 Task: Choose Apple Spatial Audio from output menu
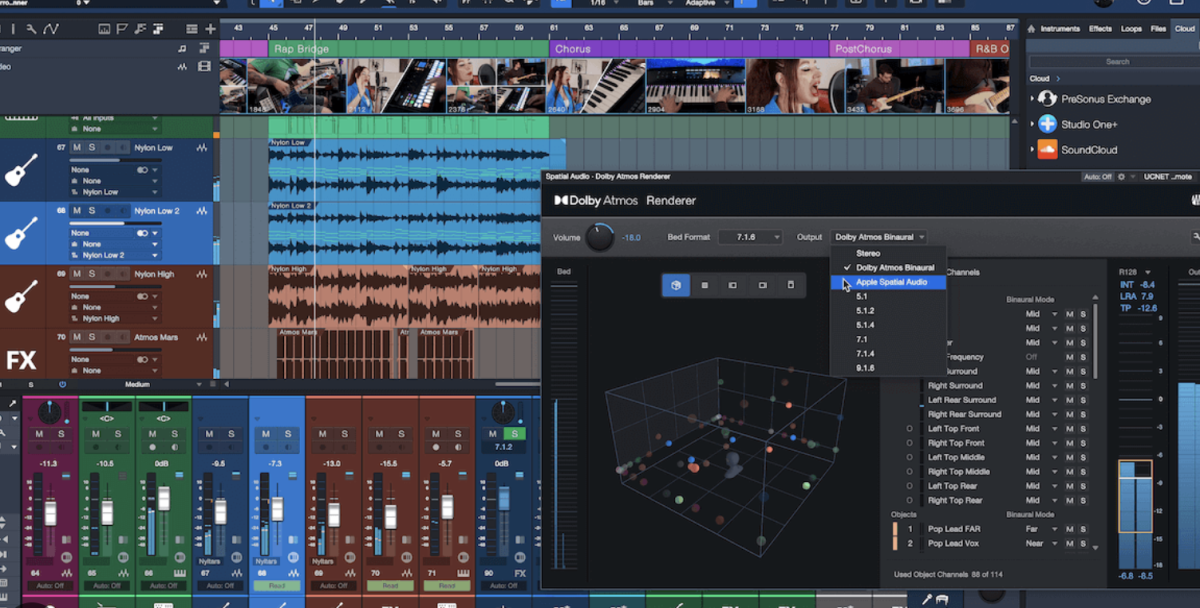pos(888,282)
